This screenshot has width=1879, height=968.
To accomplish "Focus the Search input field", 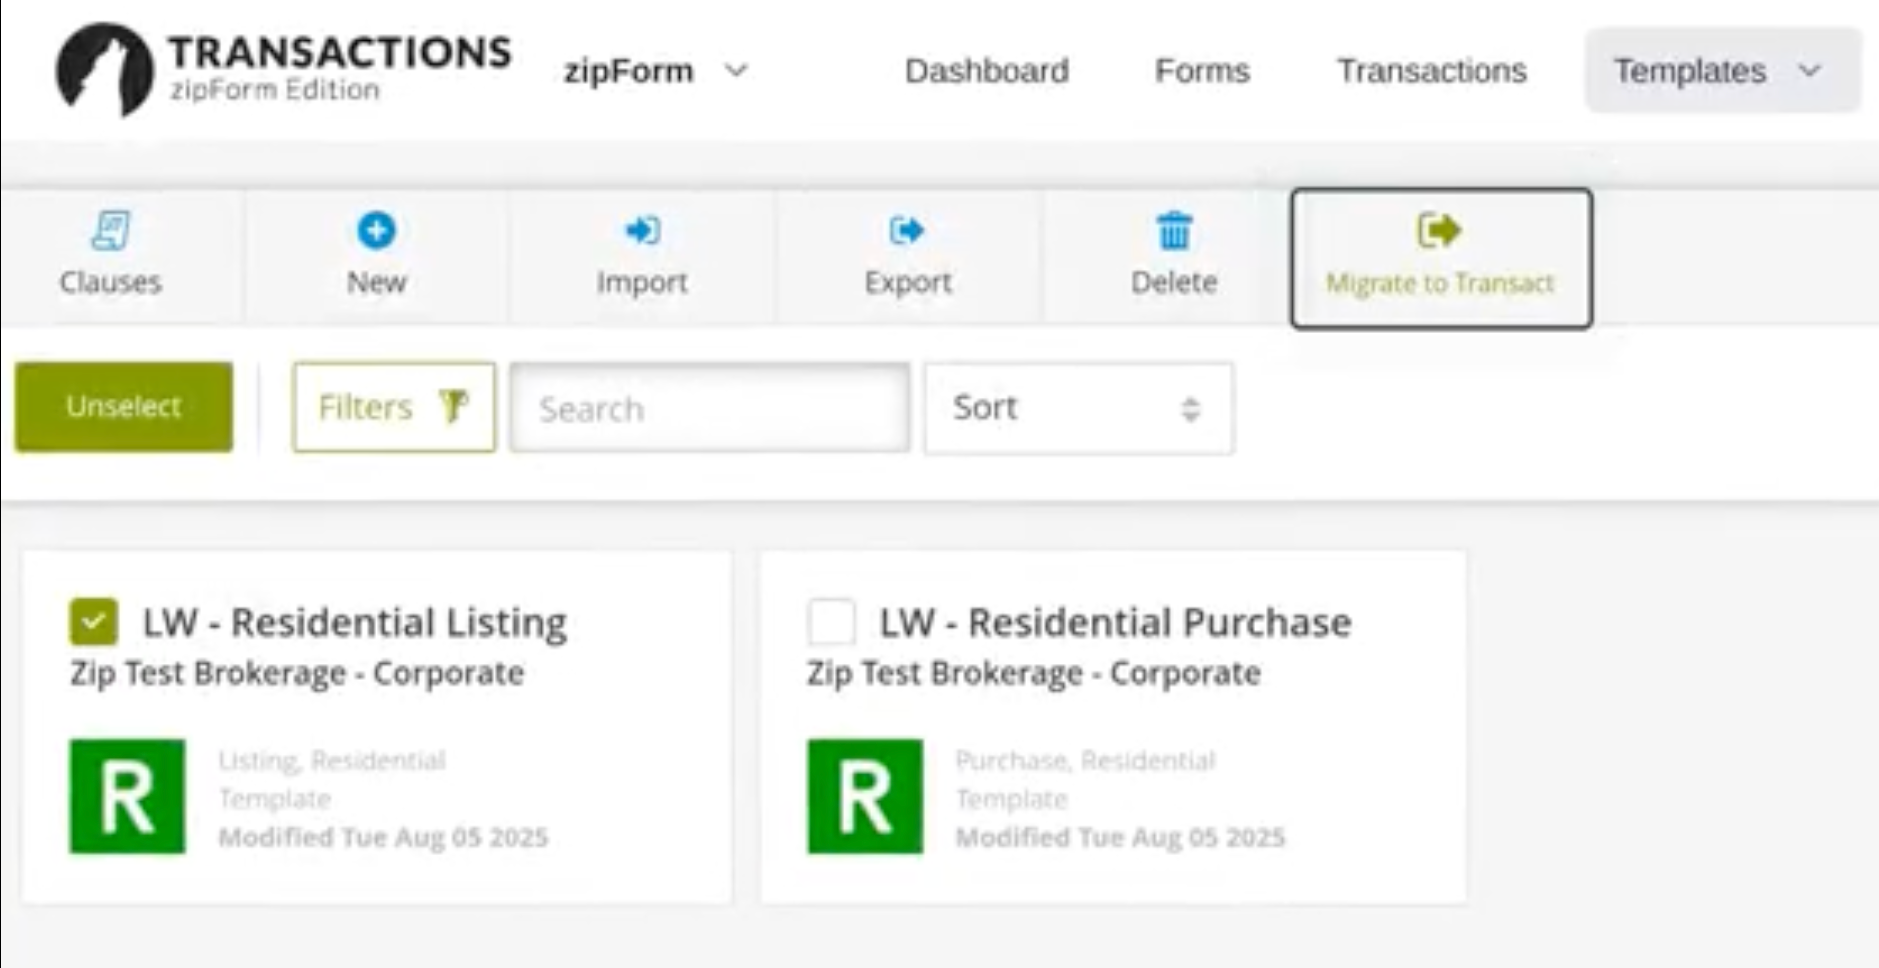I will pos(710,408).
